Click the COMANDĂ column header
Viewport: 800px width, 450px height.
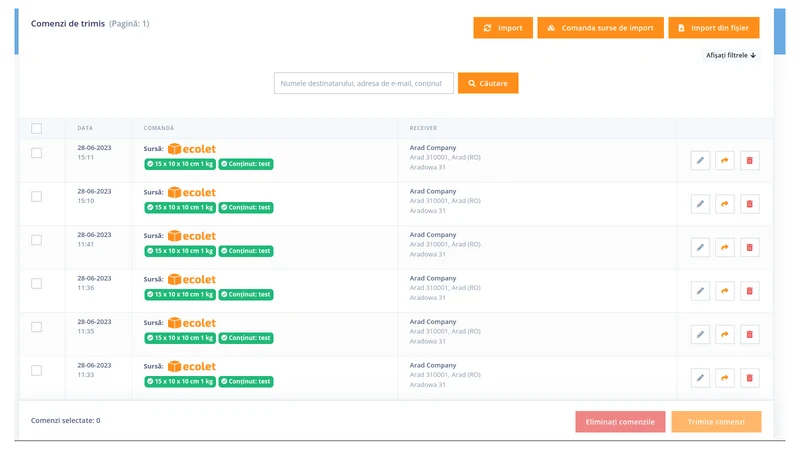click(x=159, y=128)
